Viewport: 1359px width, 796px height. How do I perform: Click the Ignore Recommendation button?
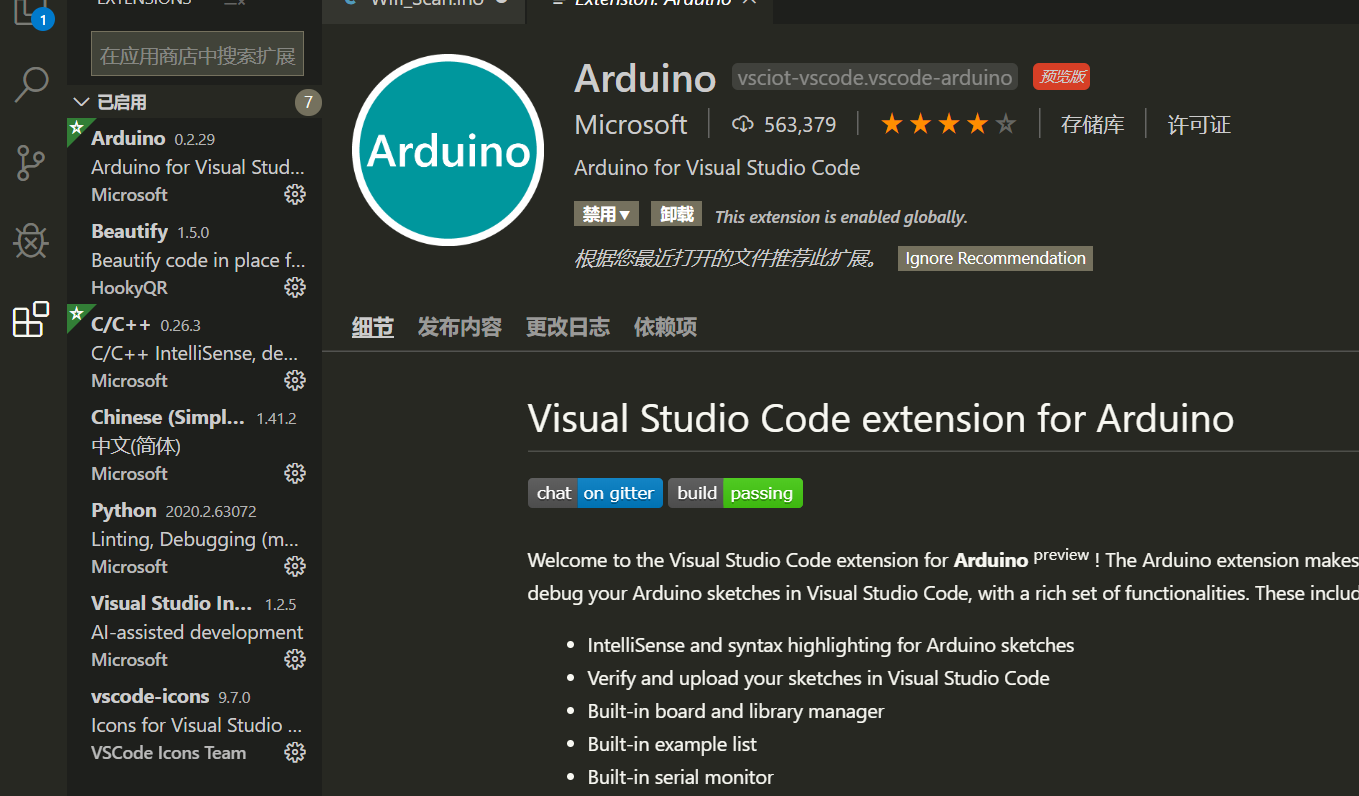pos(994,258)
